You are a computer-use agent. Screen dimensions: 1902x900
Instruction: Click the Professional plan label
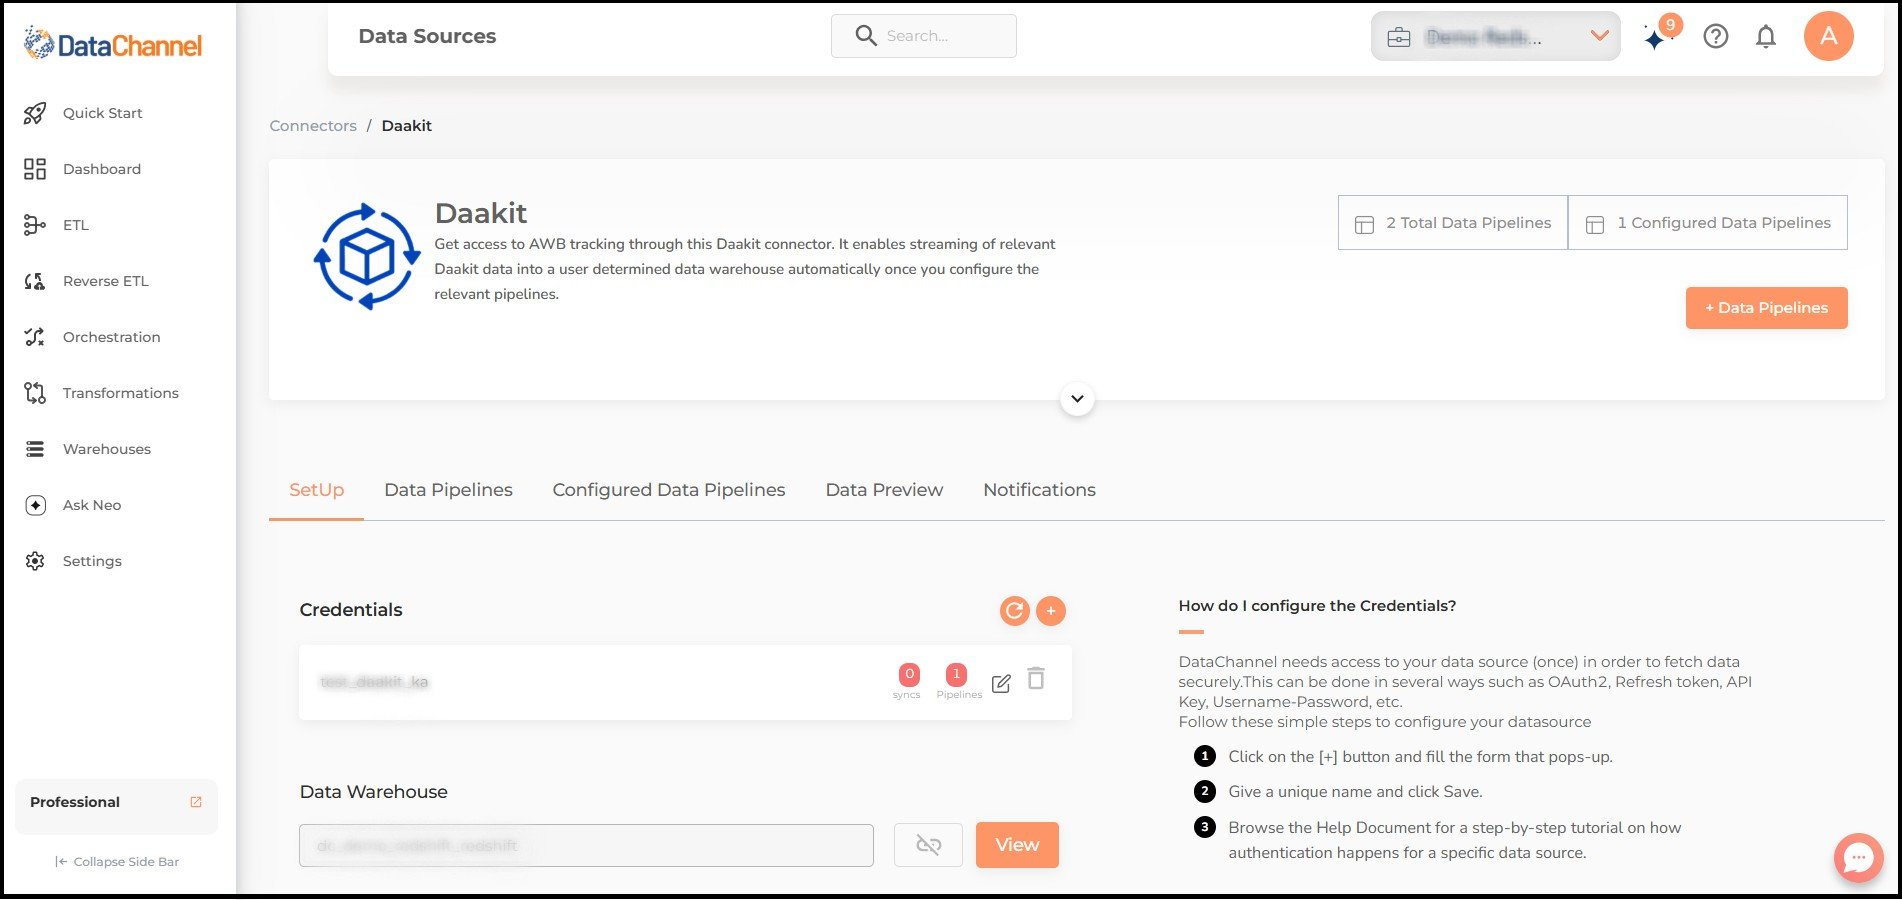(75, 802)
